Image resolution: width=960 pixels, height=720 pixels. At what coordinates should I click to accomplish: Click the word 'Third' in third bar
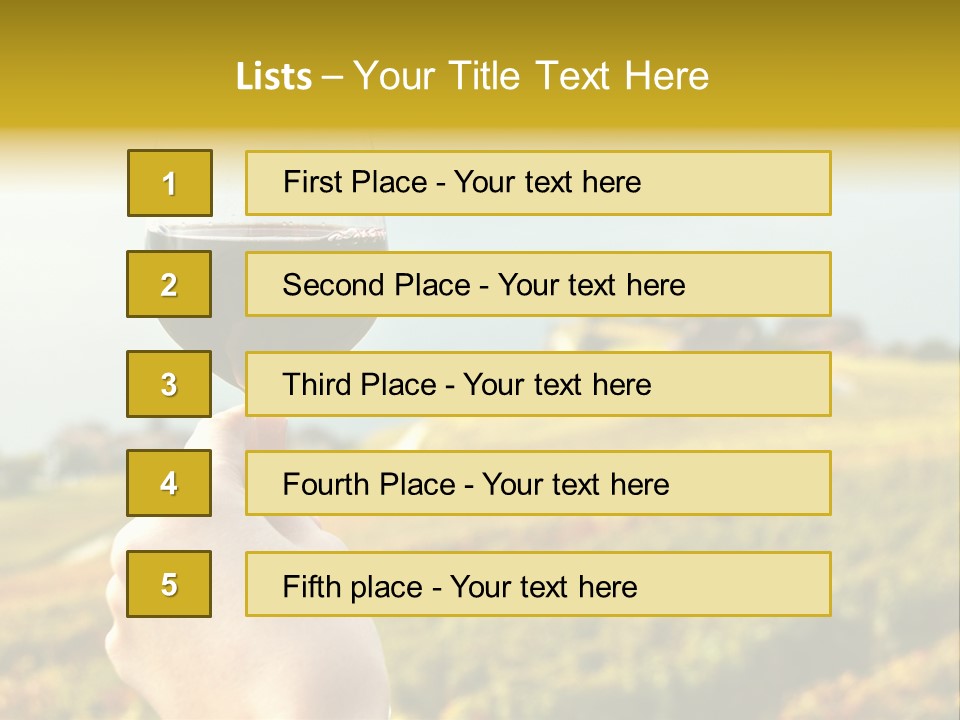click(319, 385)
